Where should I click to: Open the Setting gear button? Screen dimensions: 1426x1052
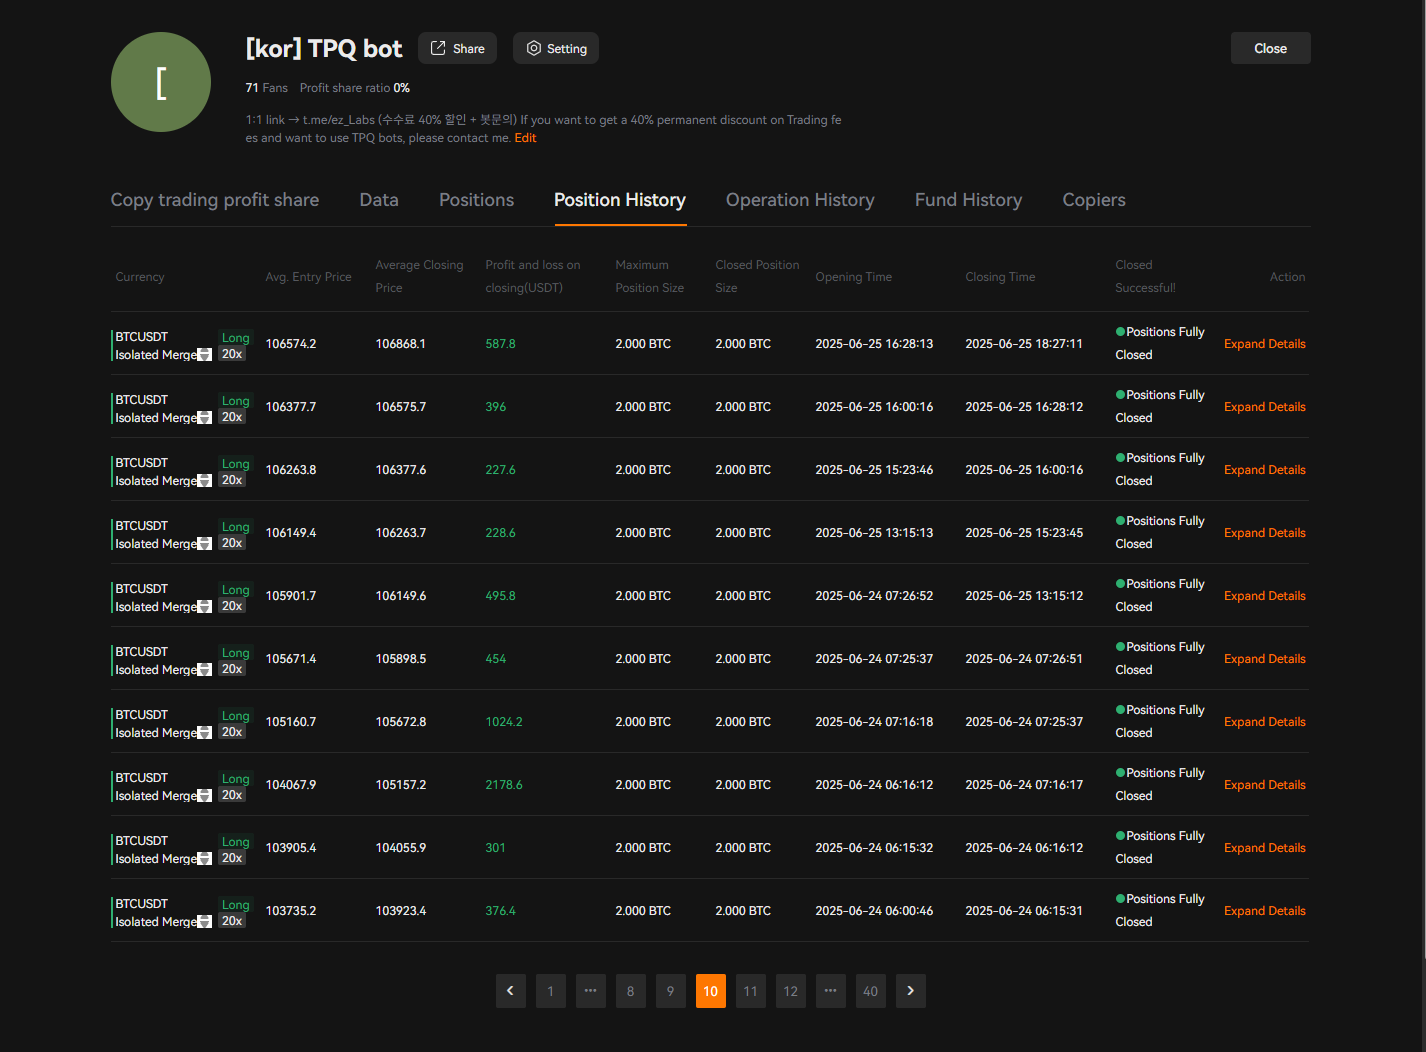pos(556,48)
